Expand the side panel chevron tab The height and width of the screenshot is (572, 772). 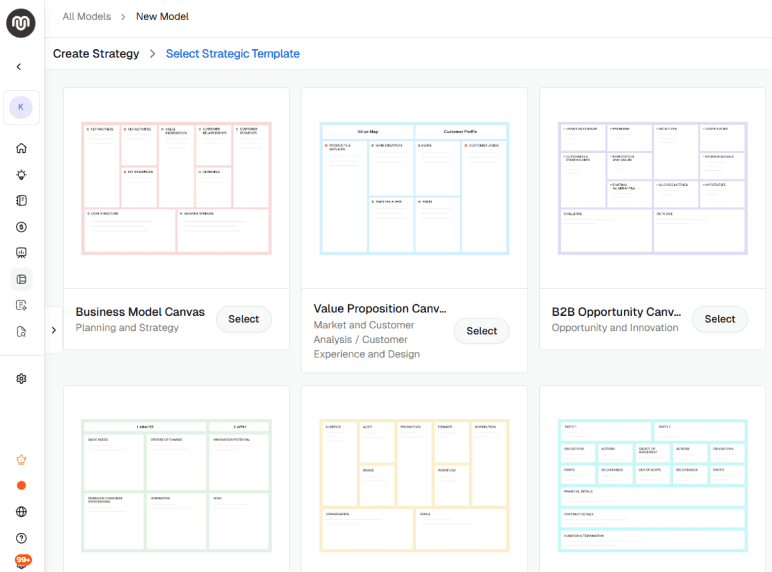coord(54,330)
